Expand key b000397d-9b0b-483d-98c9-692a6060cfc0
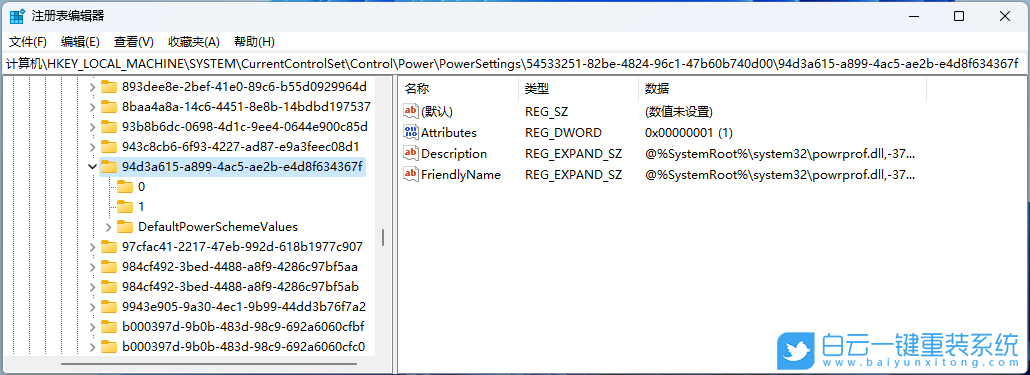This screenshot has width=1030, height=375. pyautogui.click(x=93, y=347)
